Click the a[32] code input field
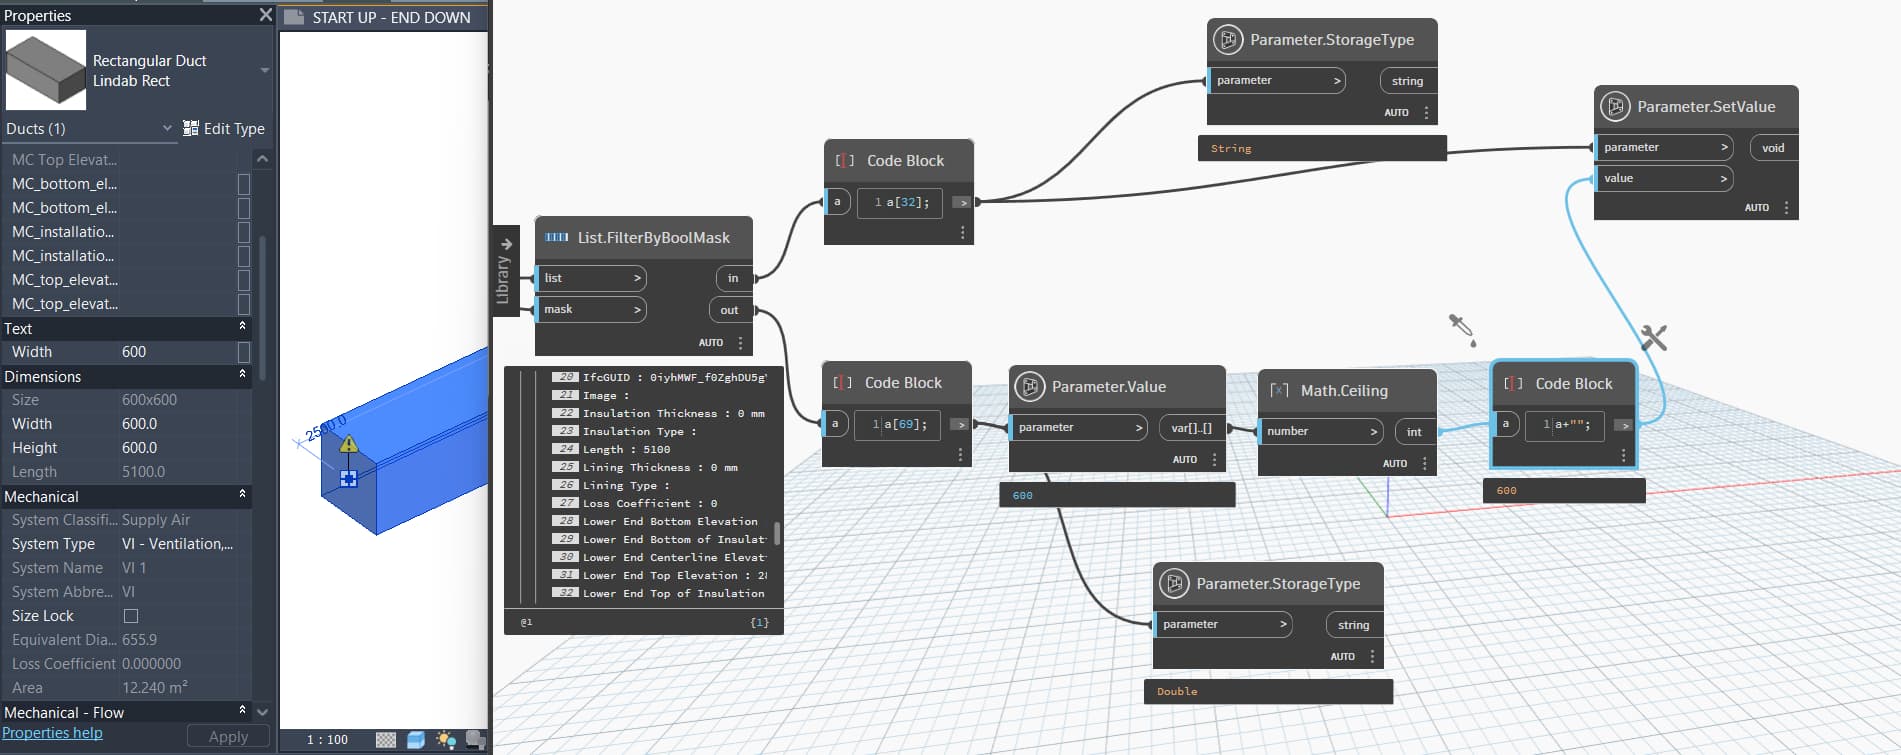 coord(901,202)
